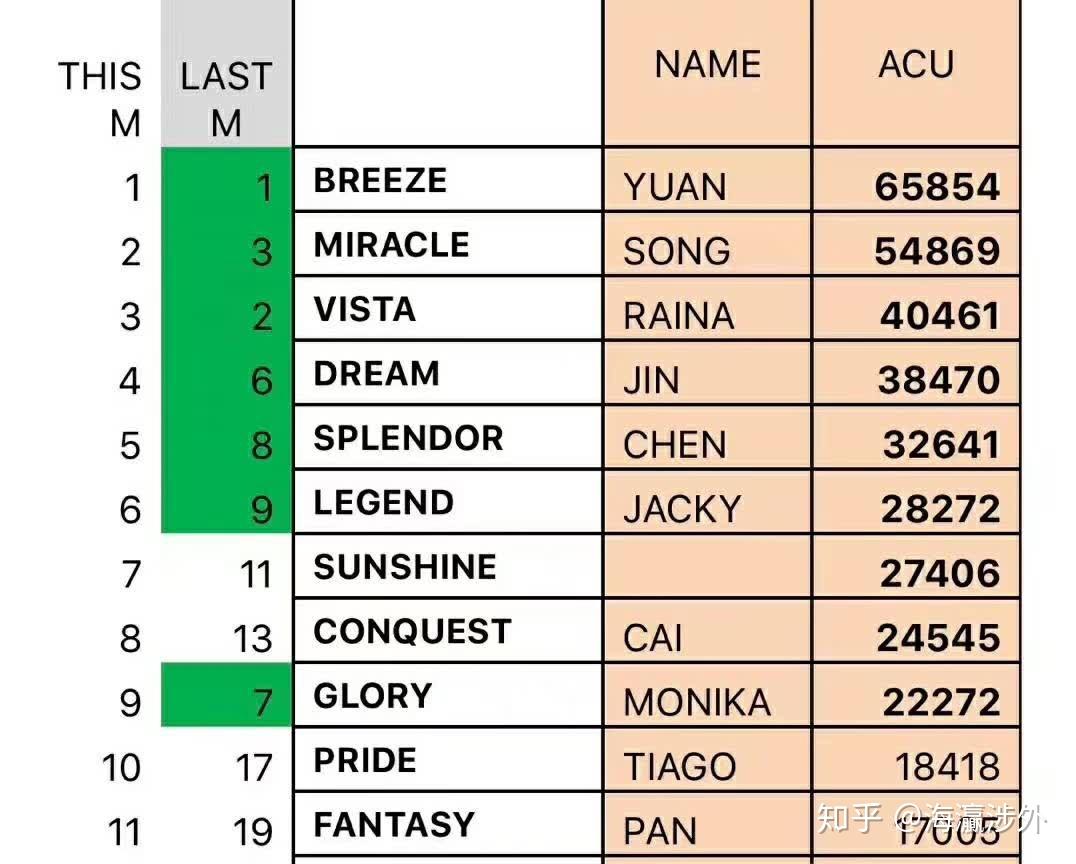Click the Zhihu watermark text
Image resolution: width=1076 pixels, height=864 pixels.
point(931,820)
